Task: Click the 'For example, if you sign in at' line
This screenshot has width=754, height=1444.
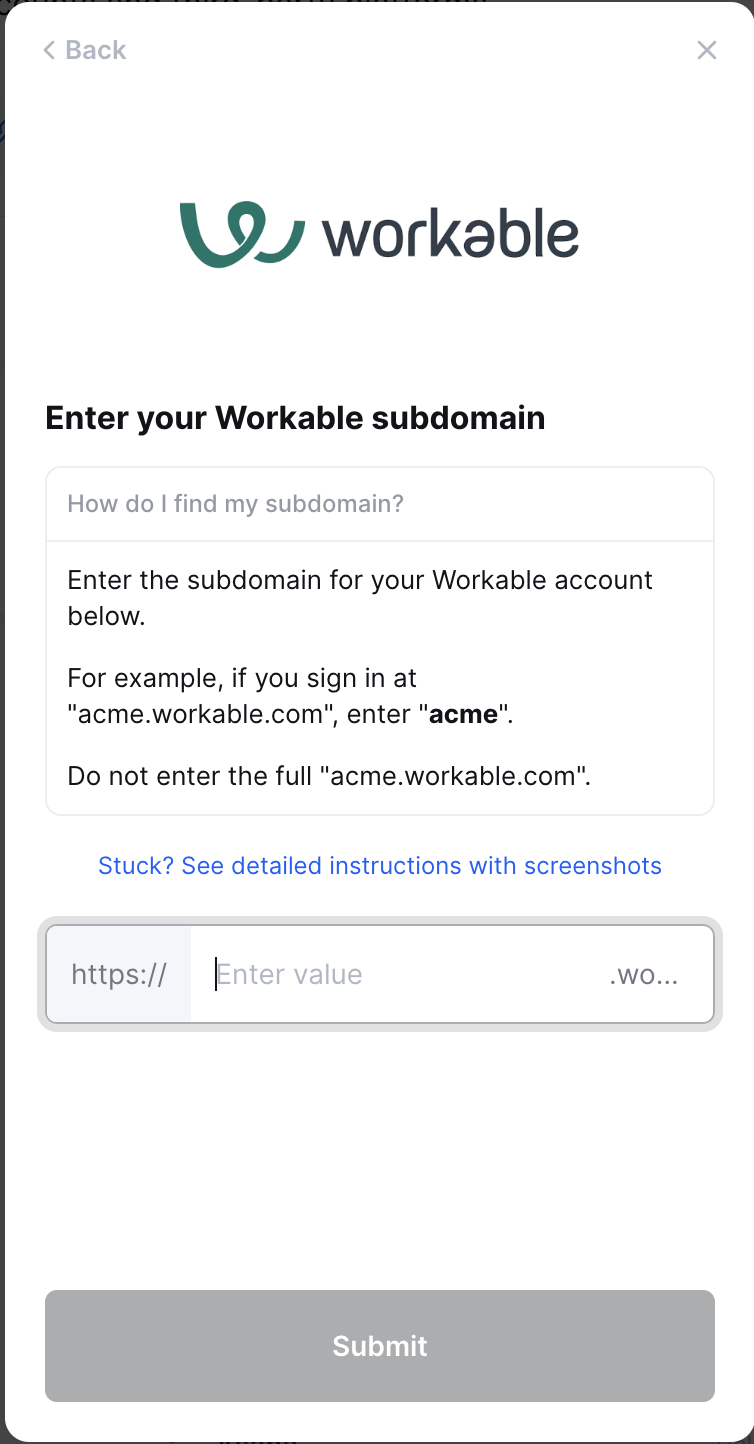Action: point(242,679)
